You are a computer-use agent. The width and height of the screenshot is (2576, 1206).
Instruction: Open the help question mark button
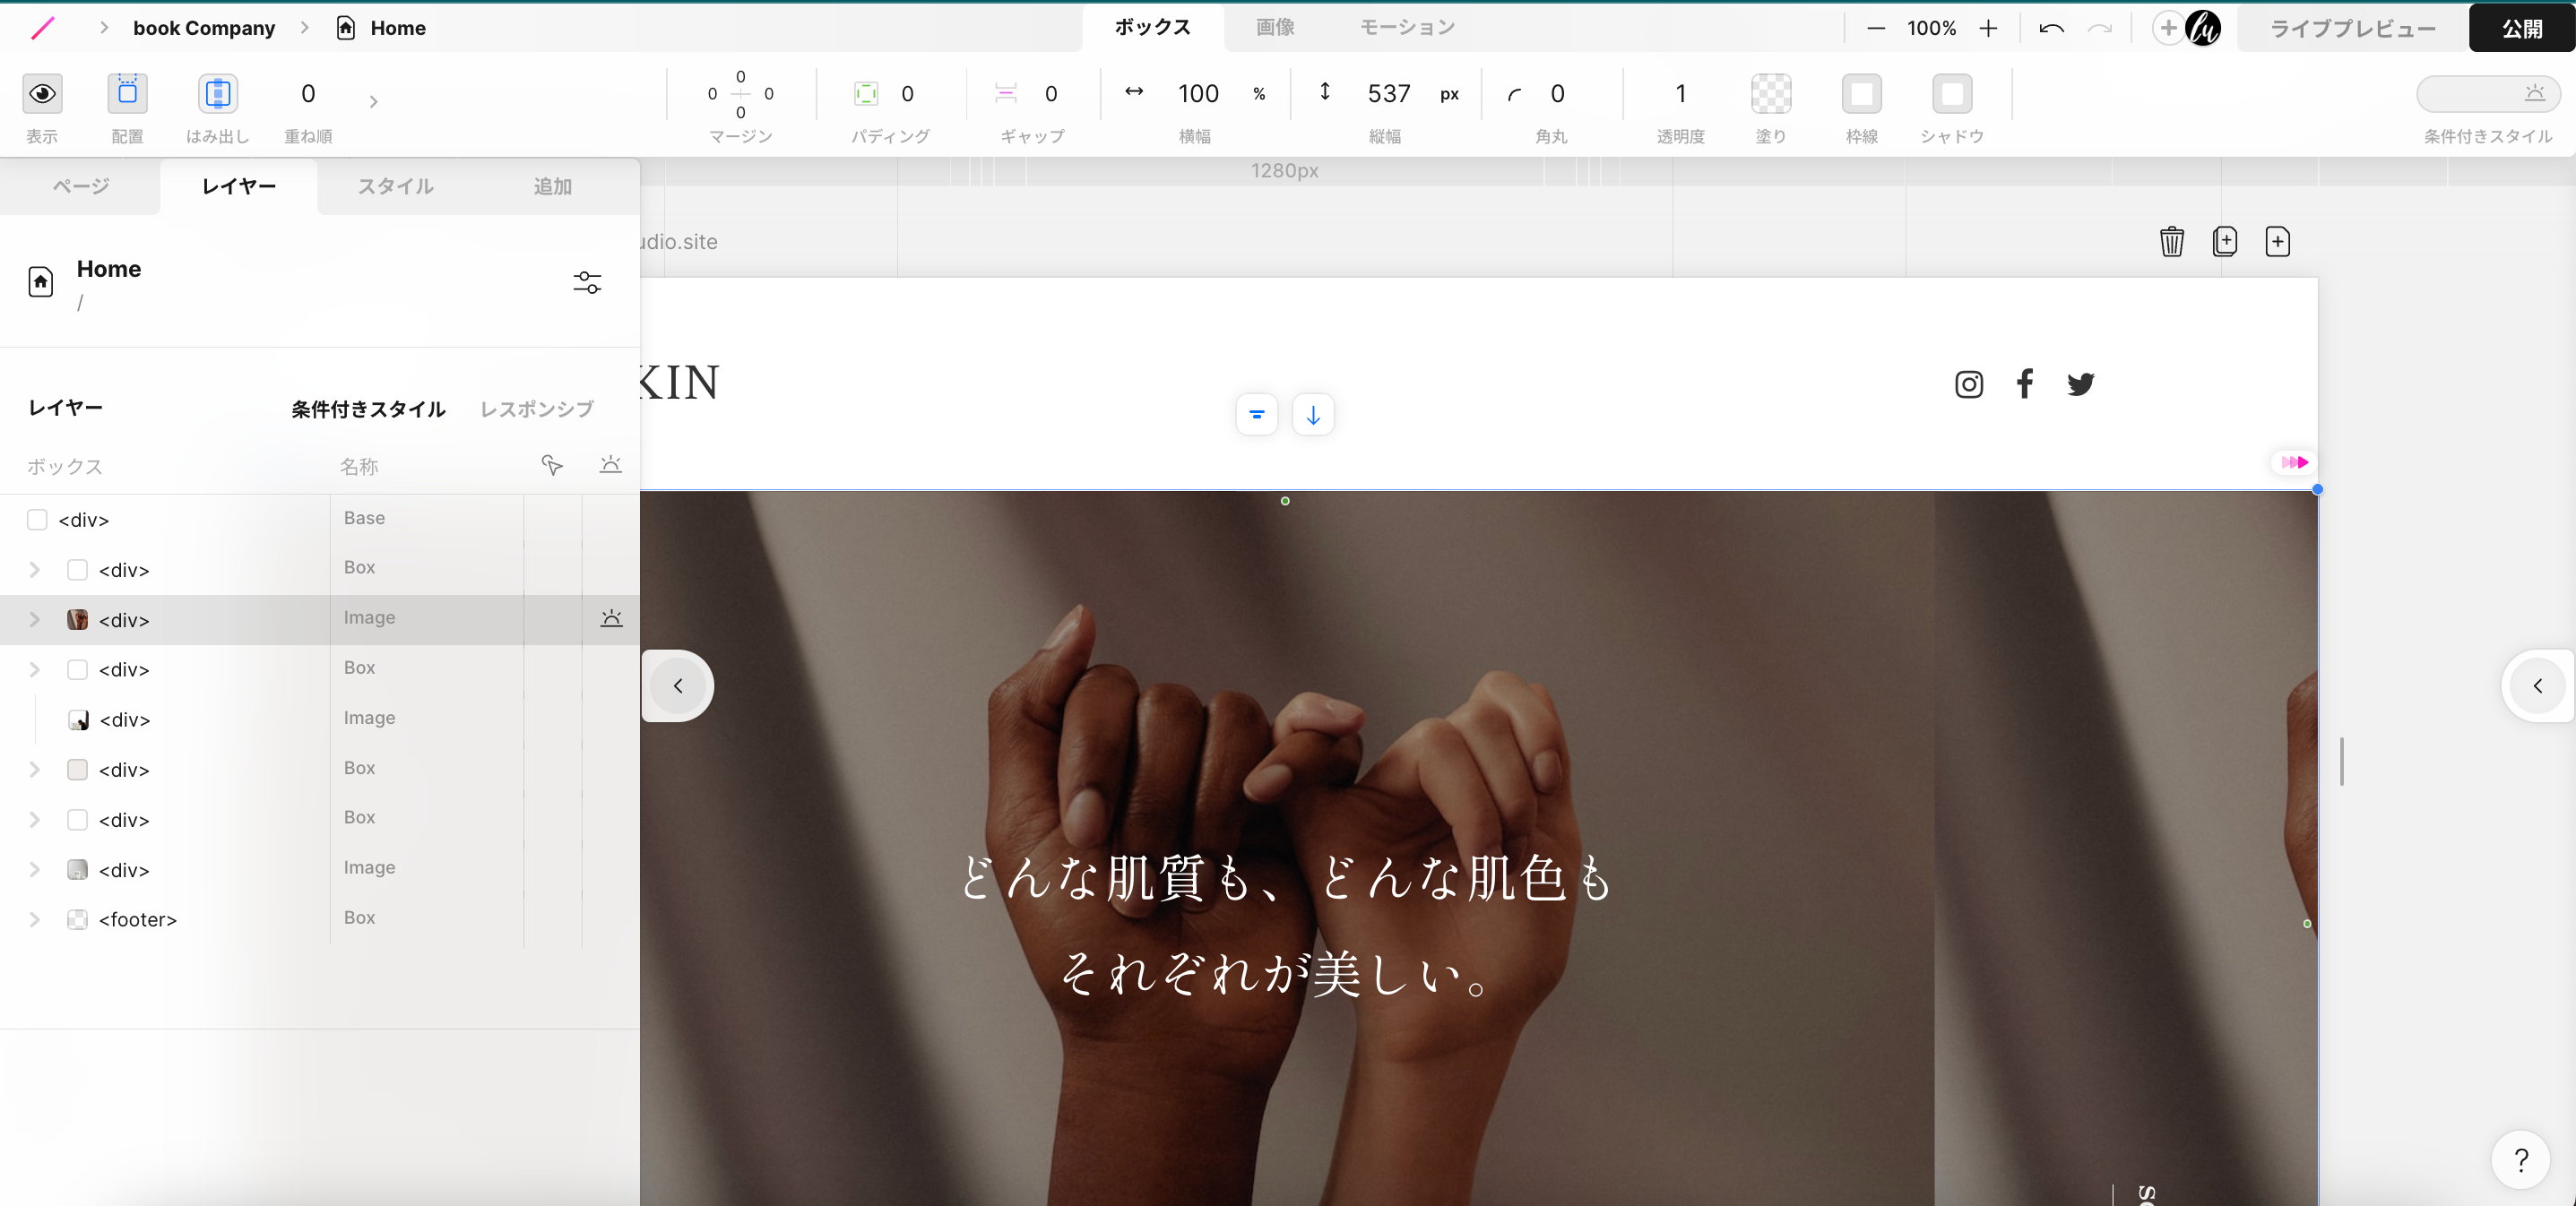point(2521,1160)
